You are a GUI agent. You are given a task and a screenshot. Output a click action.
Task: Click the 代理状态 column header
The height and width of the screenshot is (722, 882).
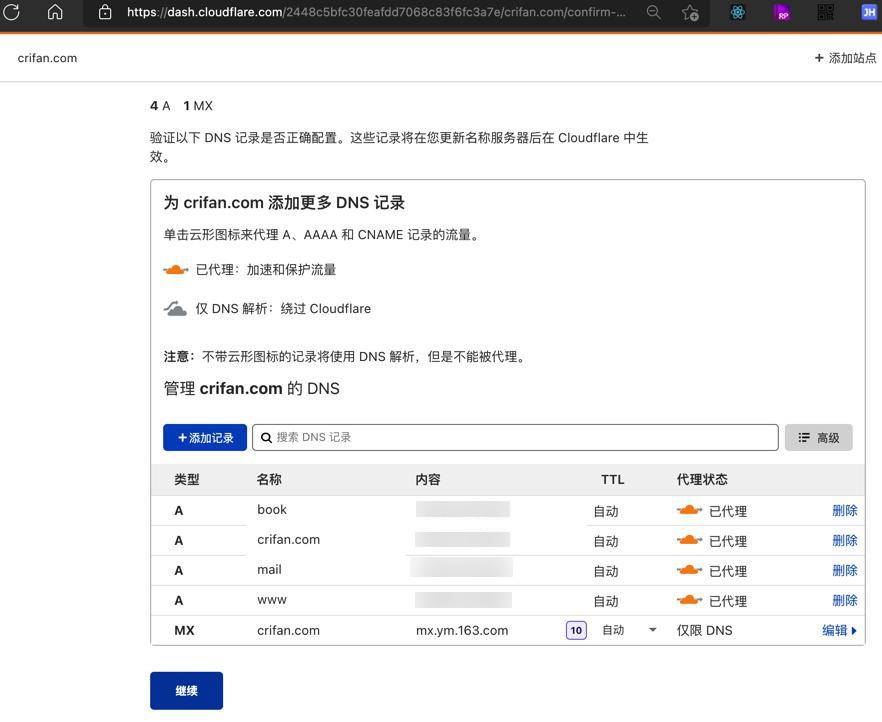tap(702, 480)
